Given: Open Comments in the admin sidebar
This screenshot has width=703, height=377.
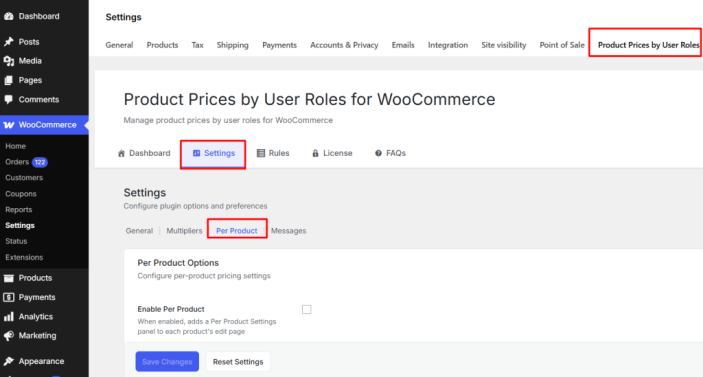Looking at the screenshot, I should click(x=39, y=100).
